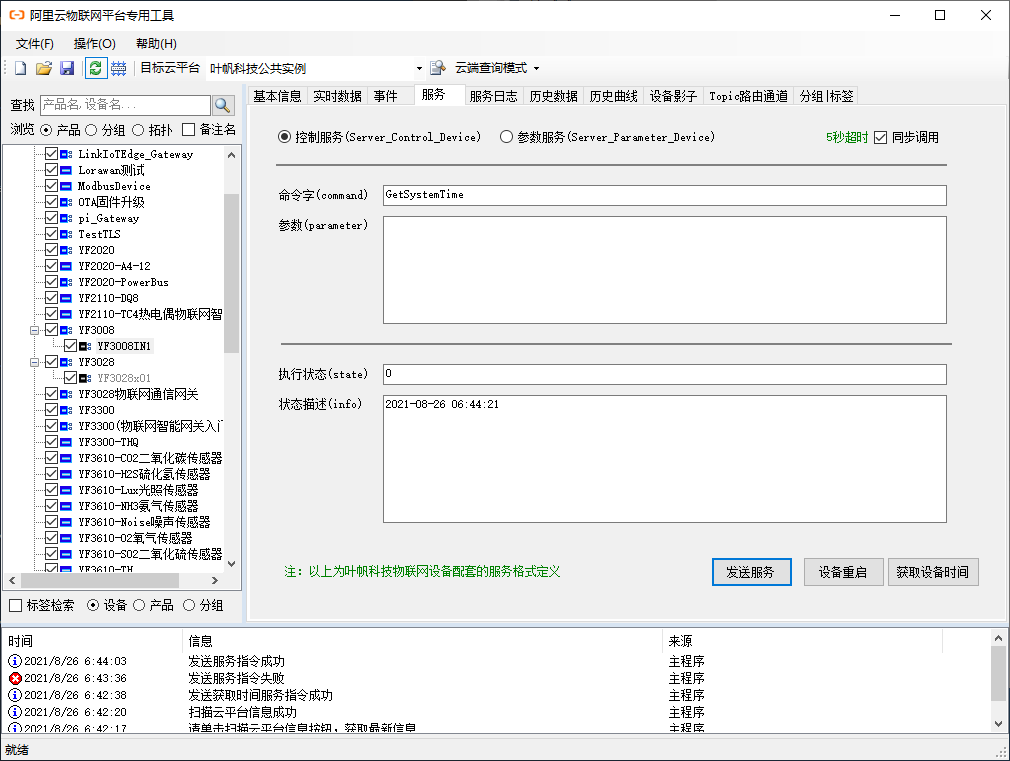Viewport: 1010px width, 761px height.
Task: Uncheck the YF3008IN1 device checkbox
Action: pos(70,346)
